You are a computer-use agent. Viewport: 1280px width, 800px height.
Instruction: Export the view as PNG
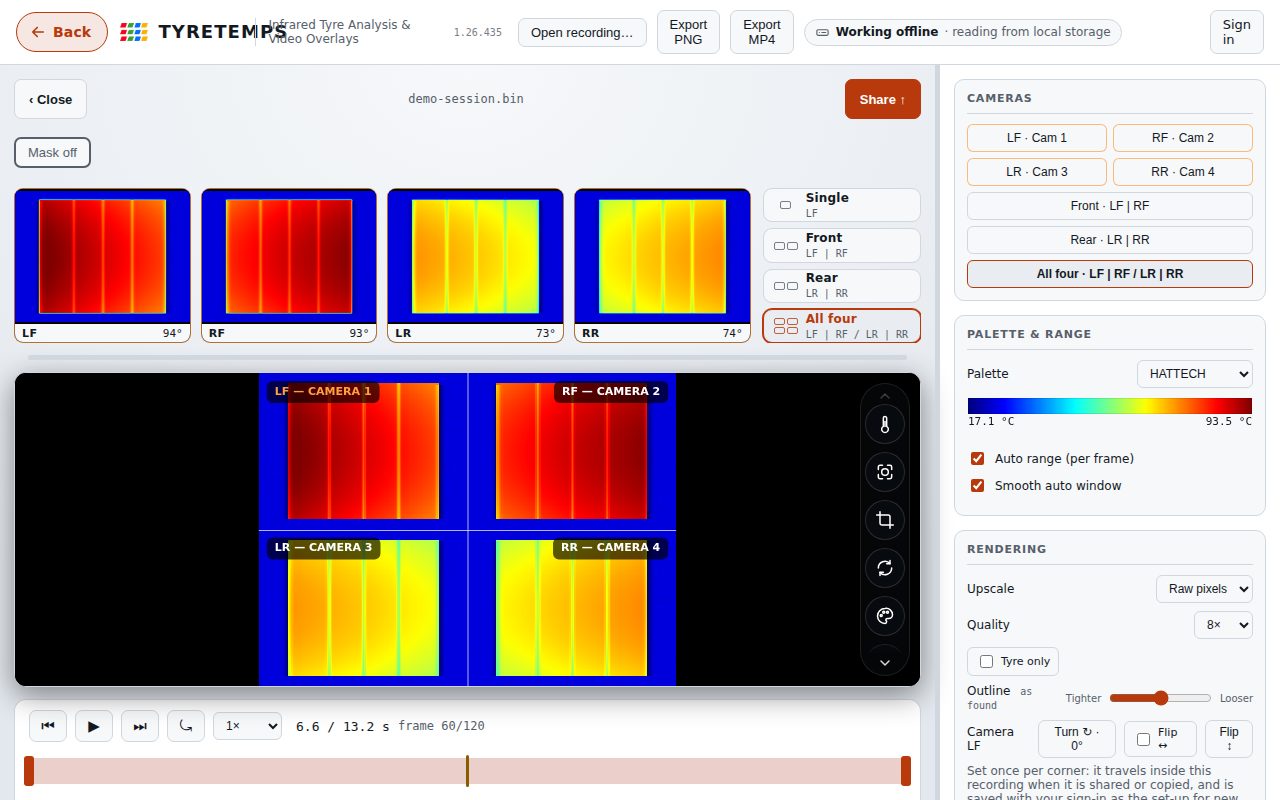coord(688,32)
